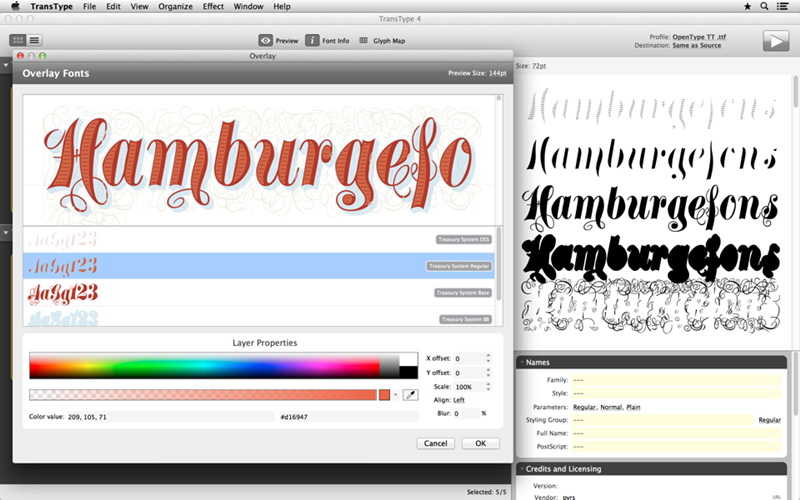Image resolution: width=800 pixels, height=500 pixels.
Task: Select the Treasury System Base layer
Action: point(259,292)
